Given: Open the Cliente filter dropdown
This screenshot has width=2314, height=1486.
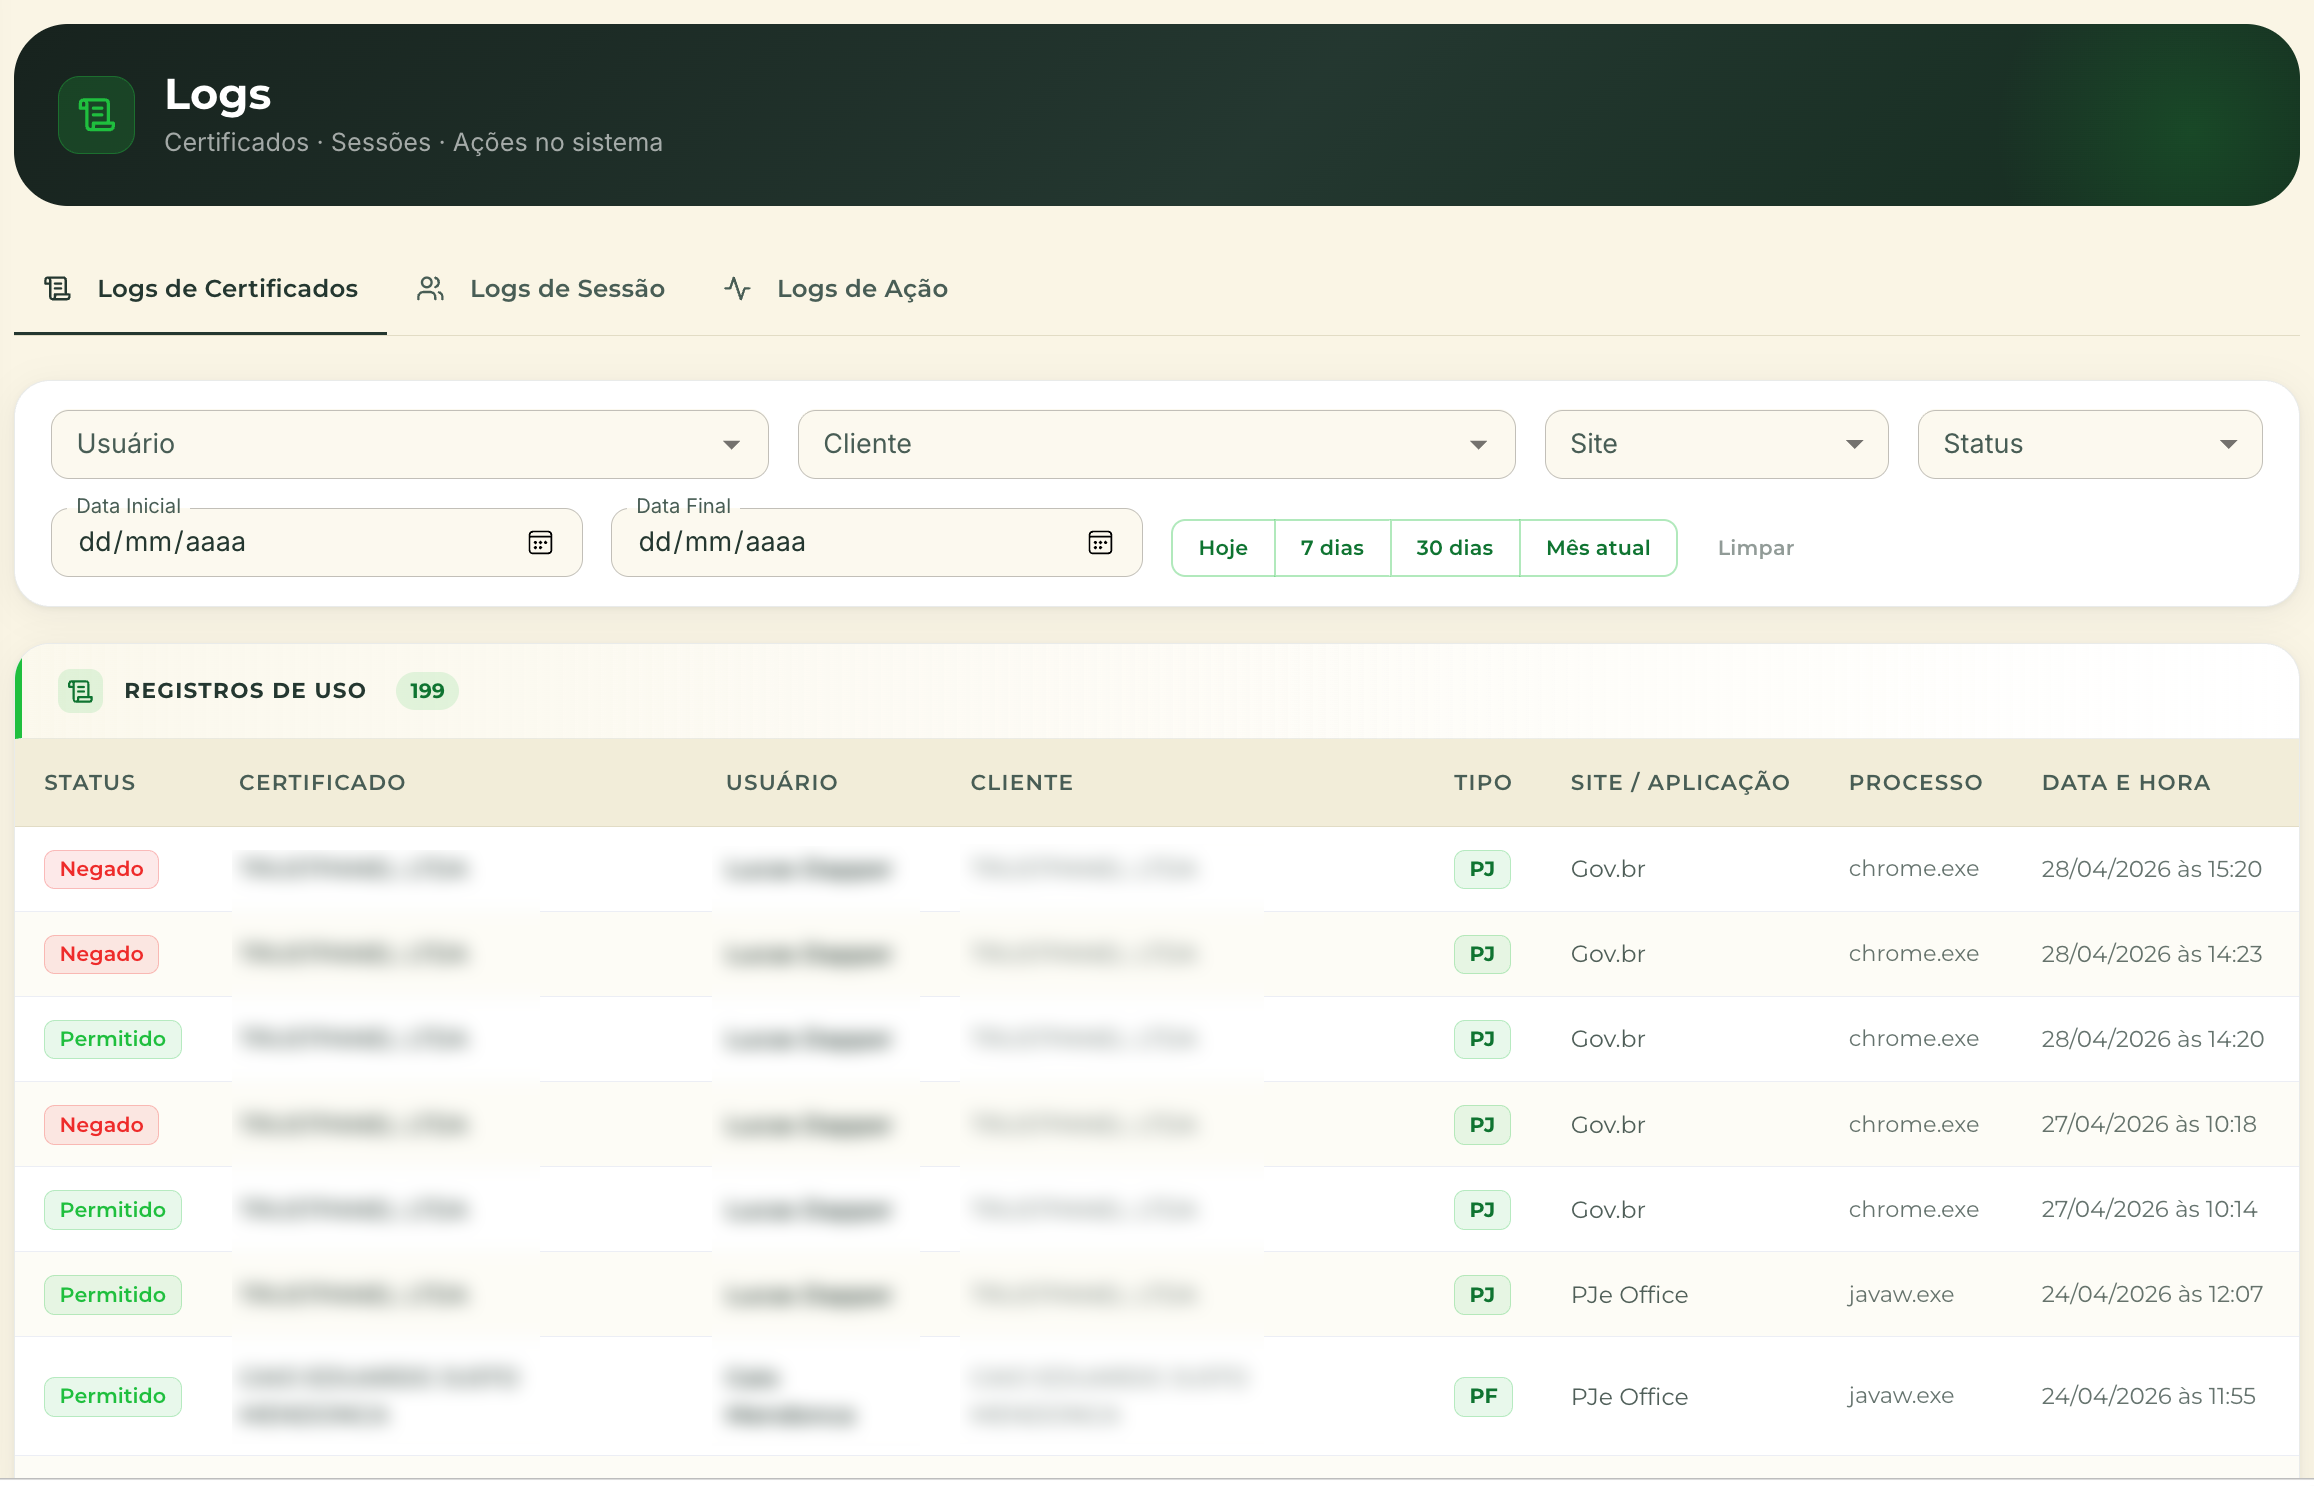Looking at the screenshot, I should (x=1156, y=444).
